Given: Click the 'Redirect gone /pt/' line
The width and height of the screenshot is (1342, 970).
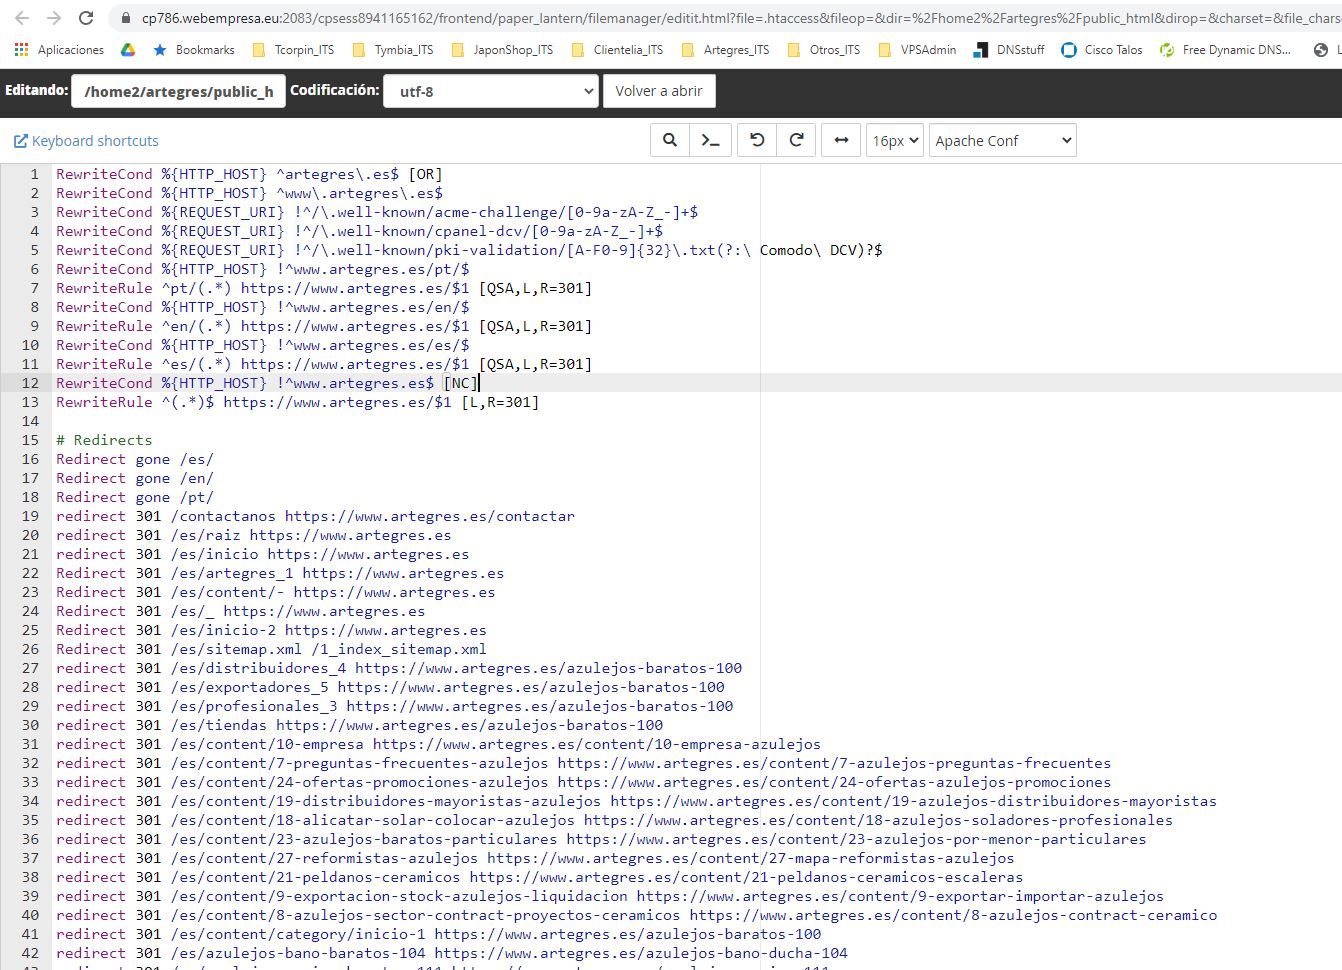Looking at the screenshot, I should [135, 497].
